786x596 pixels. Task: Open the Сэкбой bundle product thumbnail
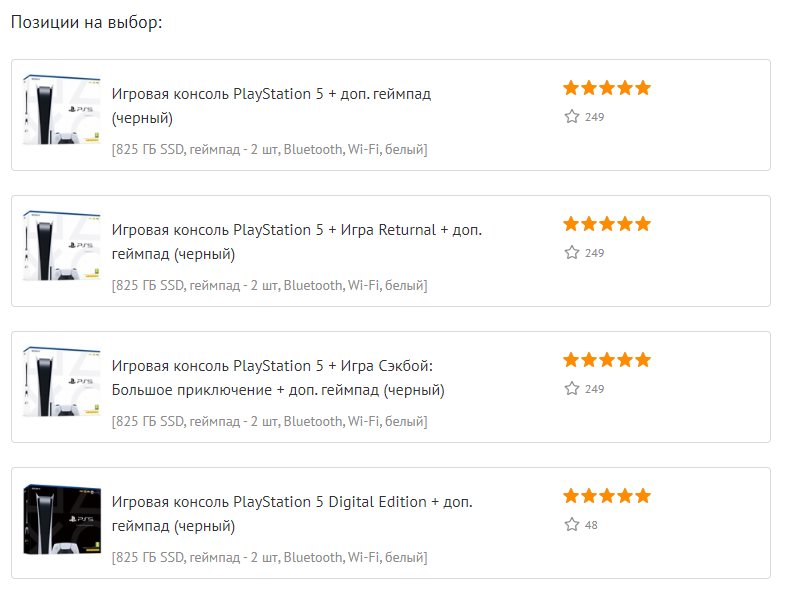(61, 383)
